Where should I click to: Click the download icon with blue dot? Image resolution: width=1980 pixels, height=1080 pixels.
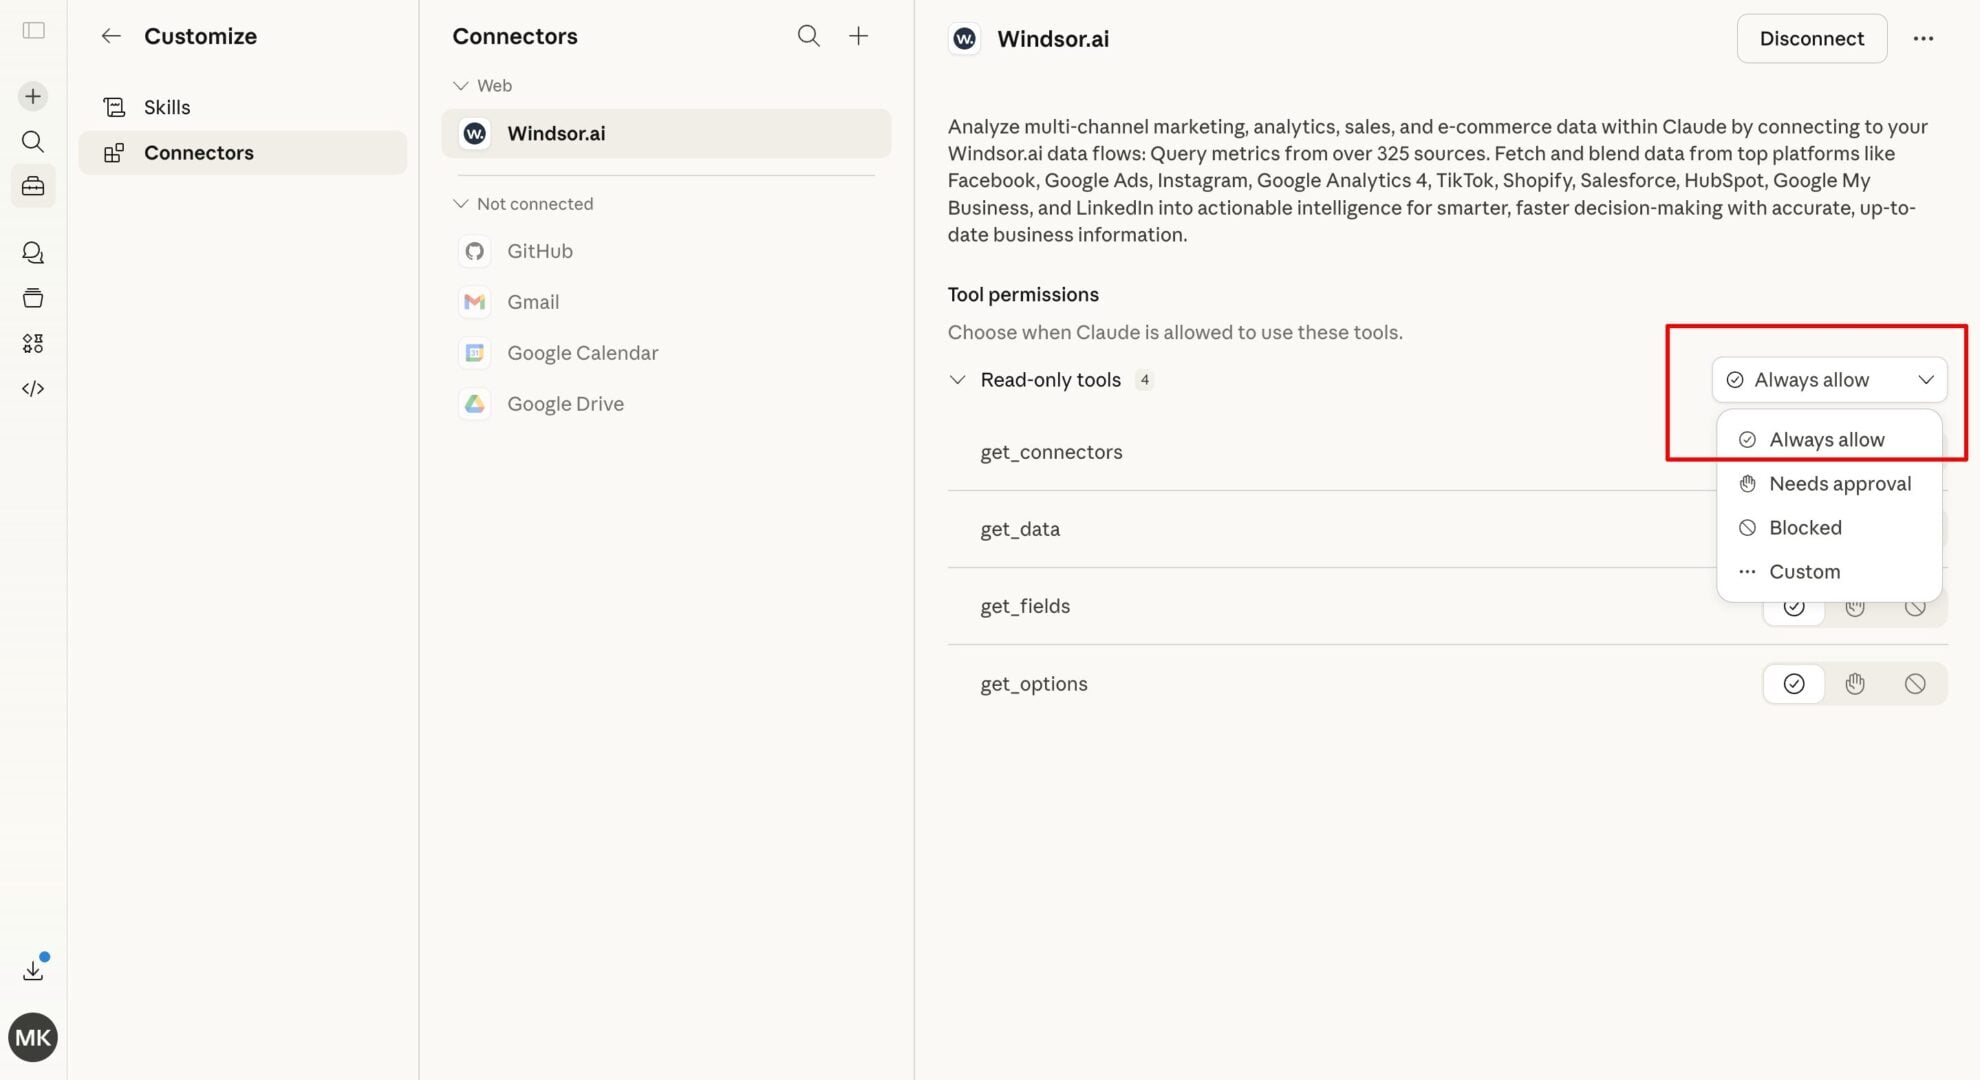33,970
